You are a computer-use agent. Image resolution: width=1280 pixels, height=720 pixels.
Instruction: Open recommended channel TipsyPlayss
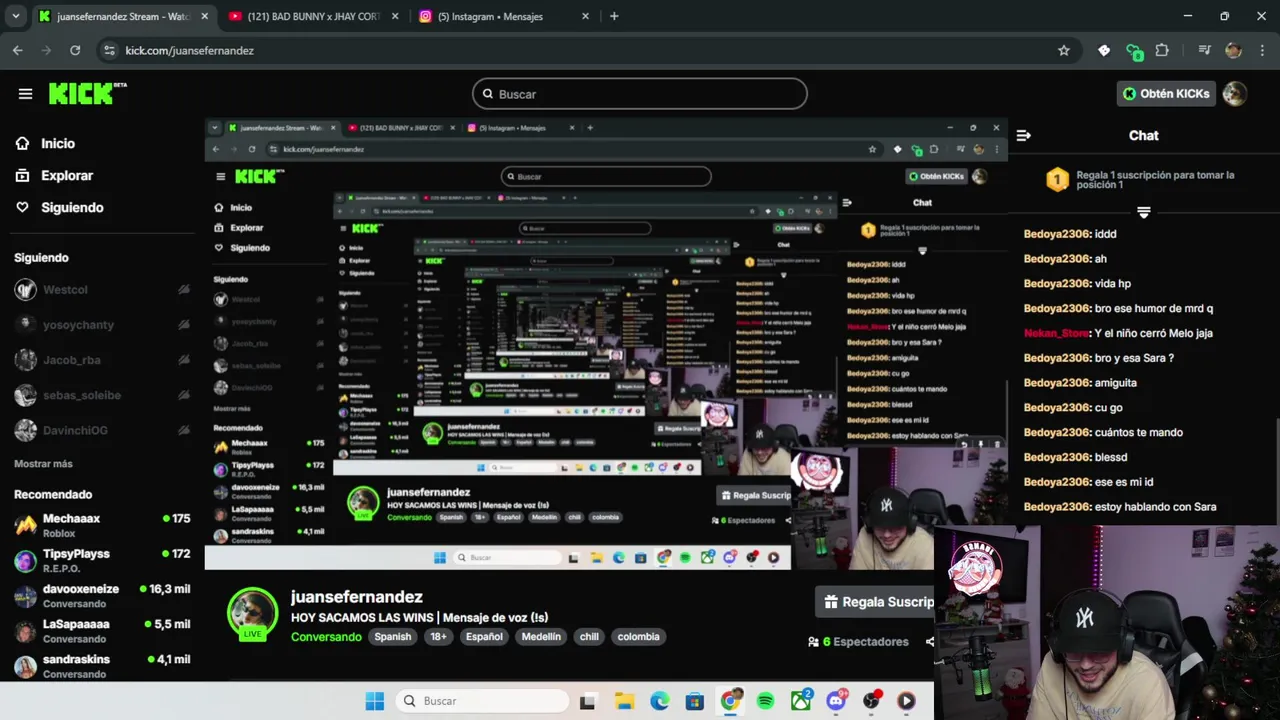102,560
